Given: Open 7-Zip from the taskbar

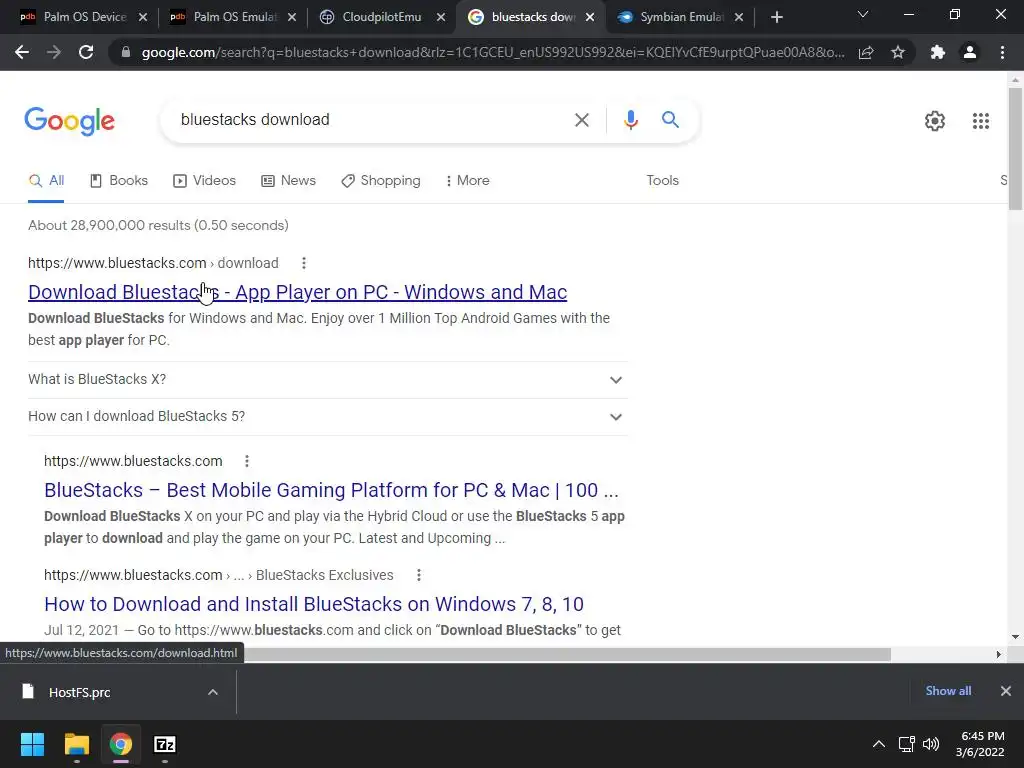Looking at the screenshot, I should coord(165,744).
